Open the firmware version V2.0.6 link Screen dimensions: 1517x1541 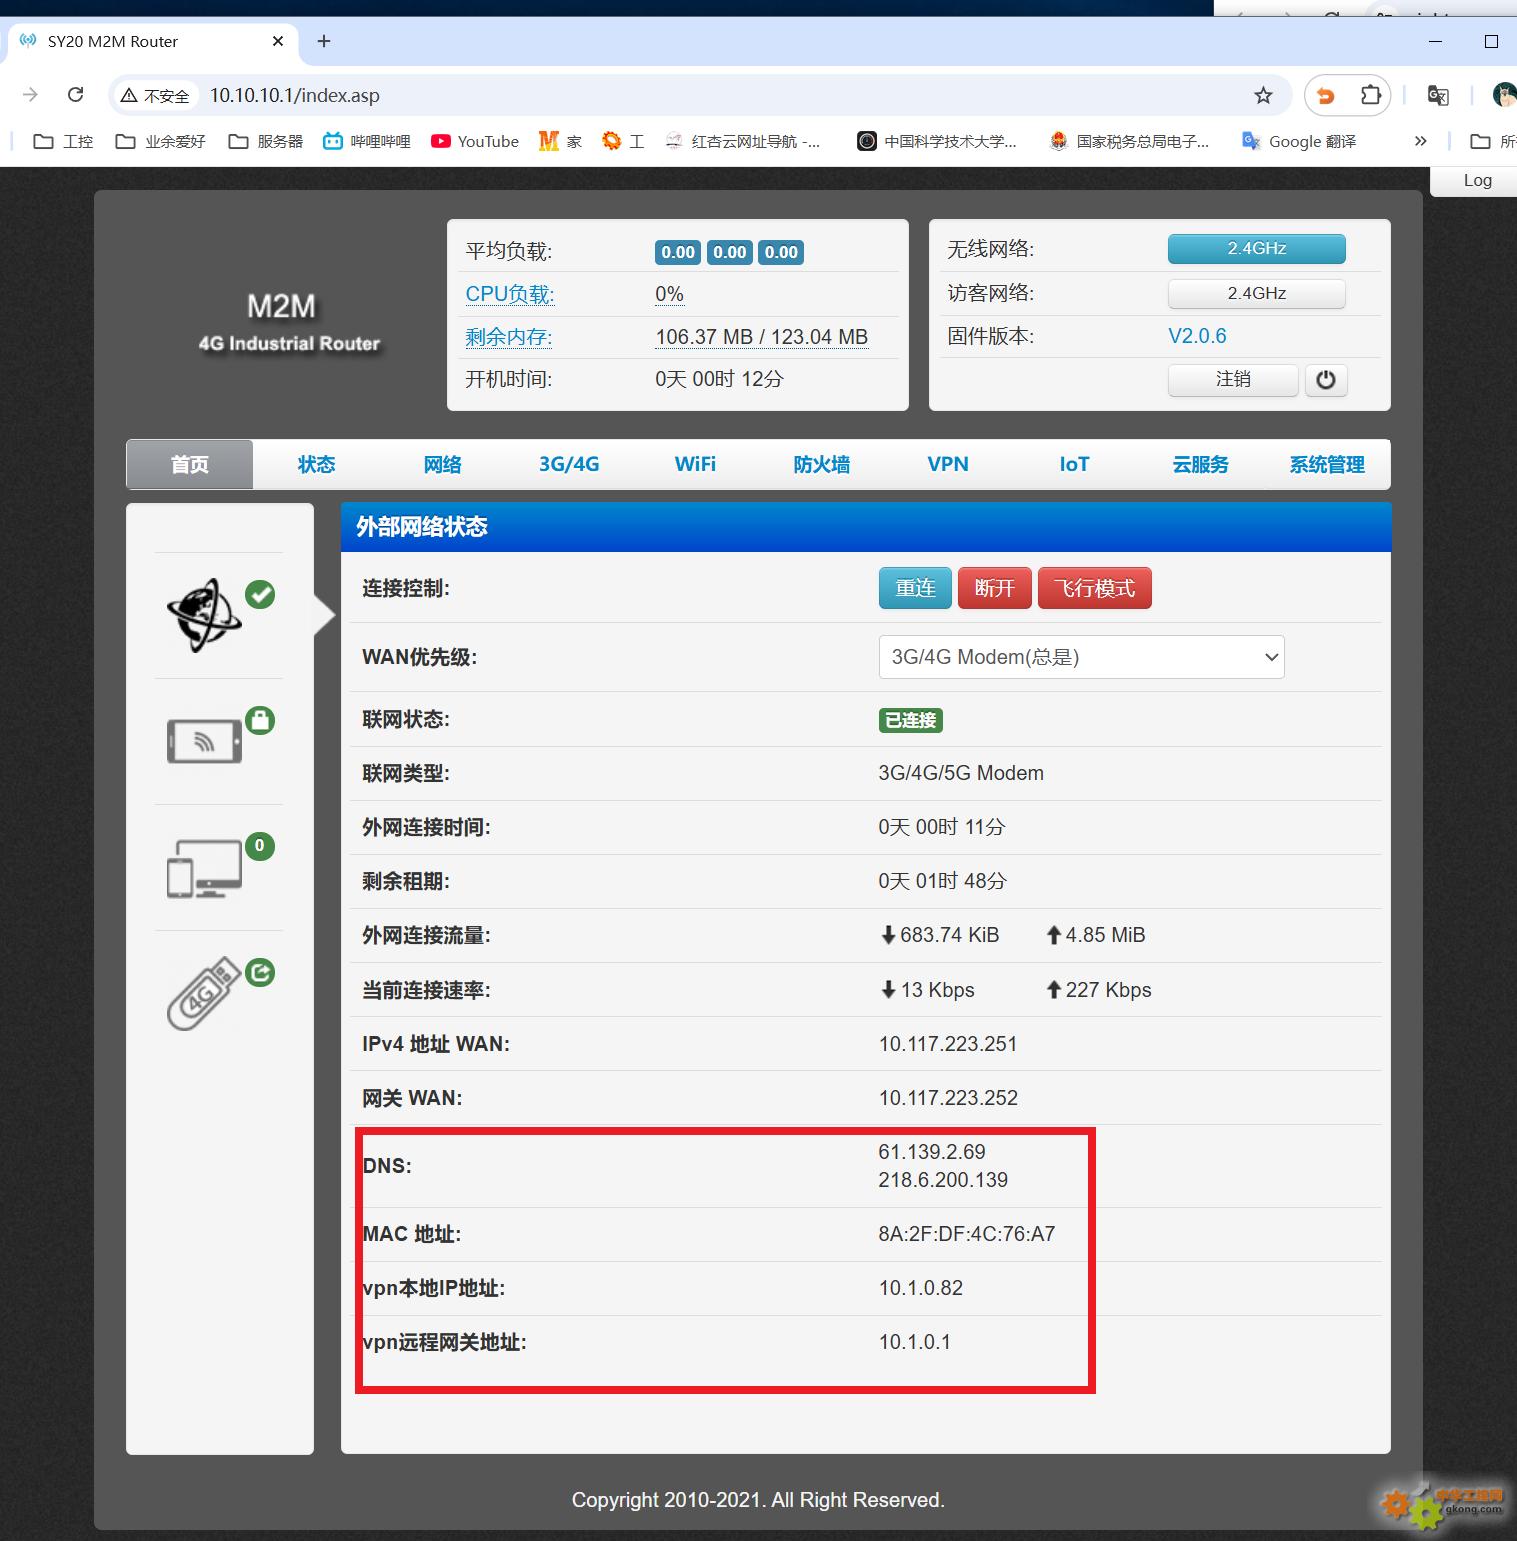pyautogui.click(x=1197, y=336)
